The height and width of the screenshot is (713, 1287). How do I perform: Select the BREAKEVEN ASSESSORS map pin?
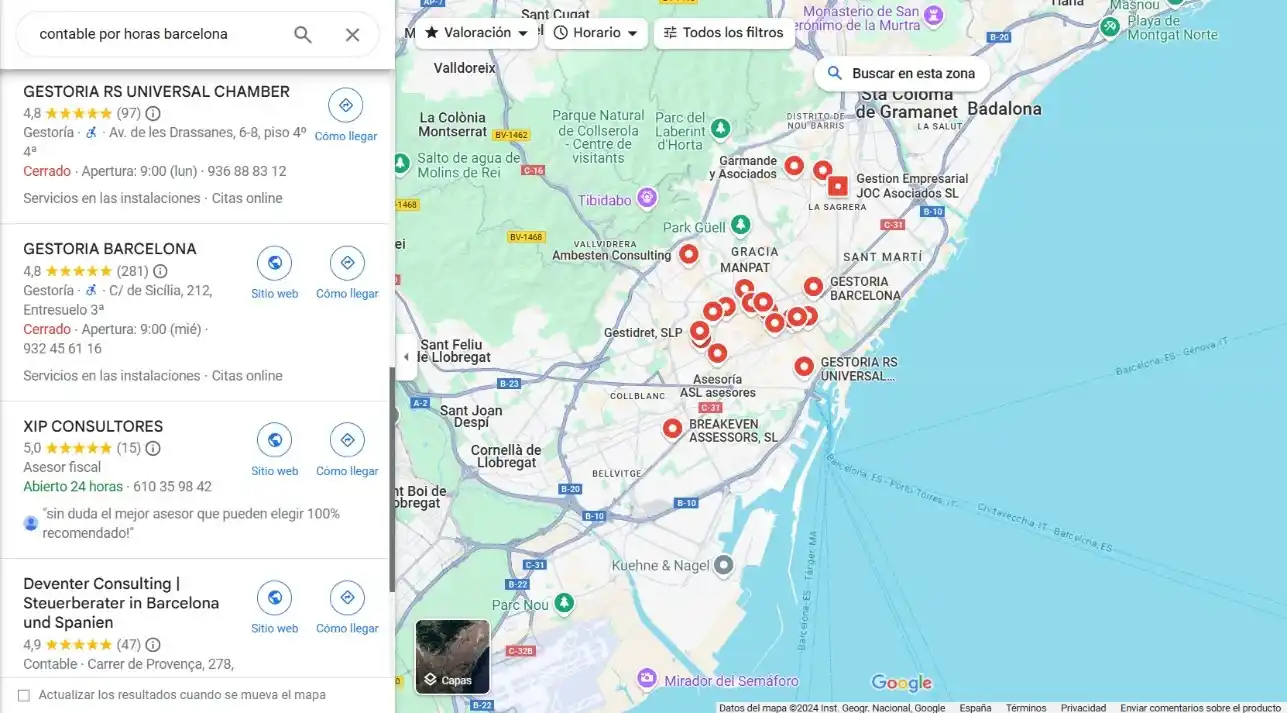(x=673, y=429)
